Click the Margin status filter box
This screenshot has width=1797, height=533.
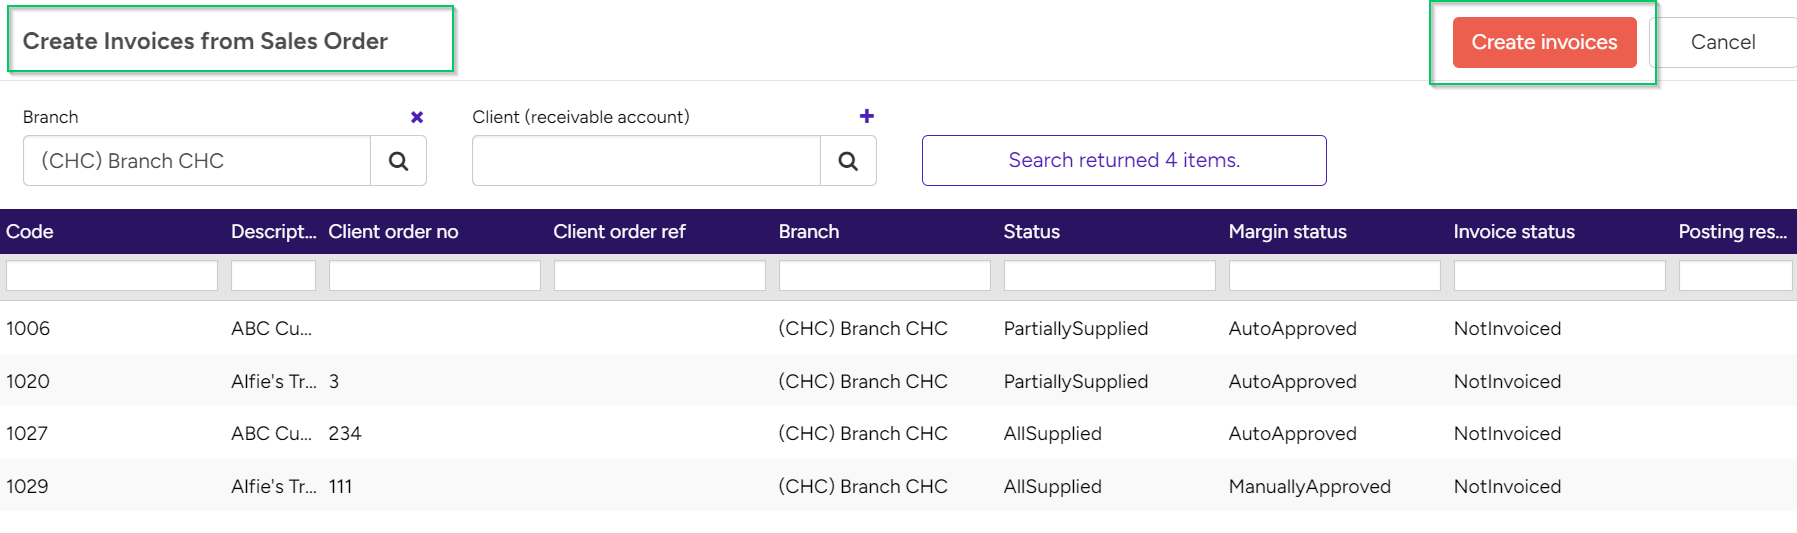coord(1335,275)
